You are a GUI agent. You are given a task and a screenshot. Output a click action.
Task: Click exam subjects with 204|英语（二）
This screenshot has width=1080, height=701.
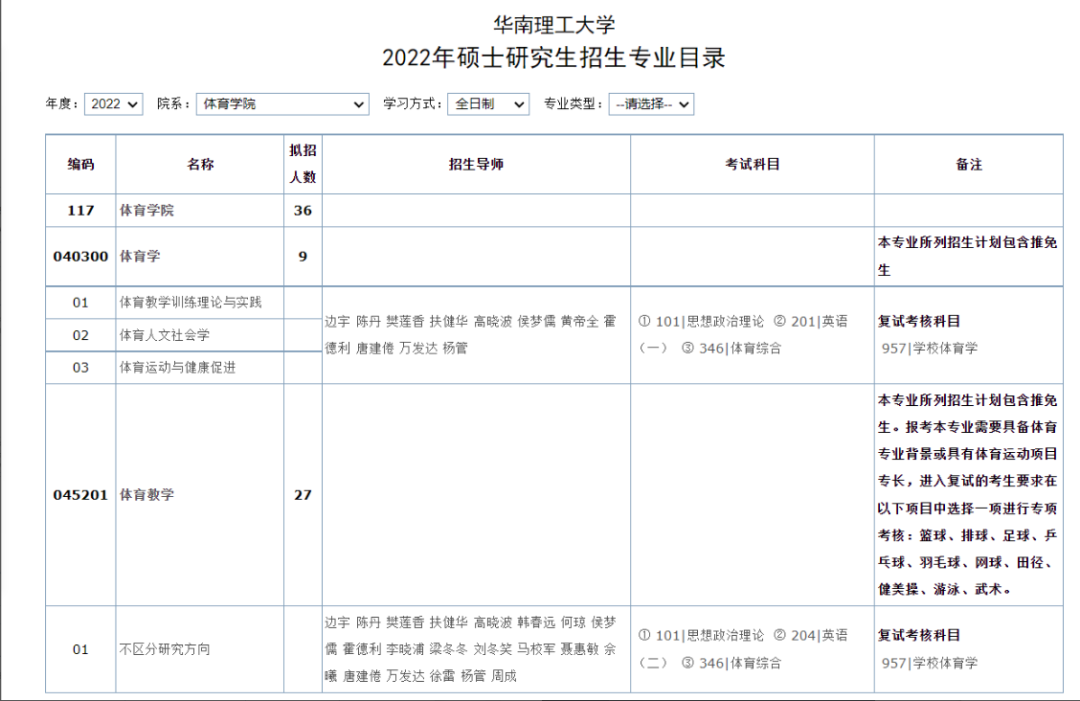click(752, 649)
